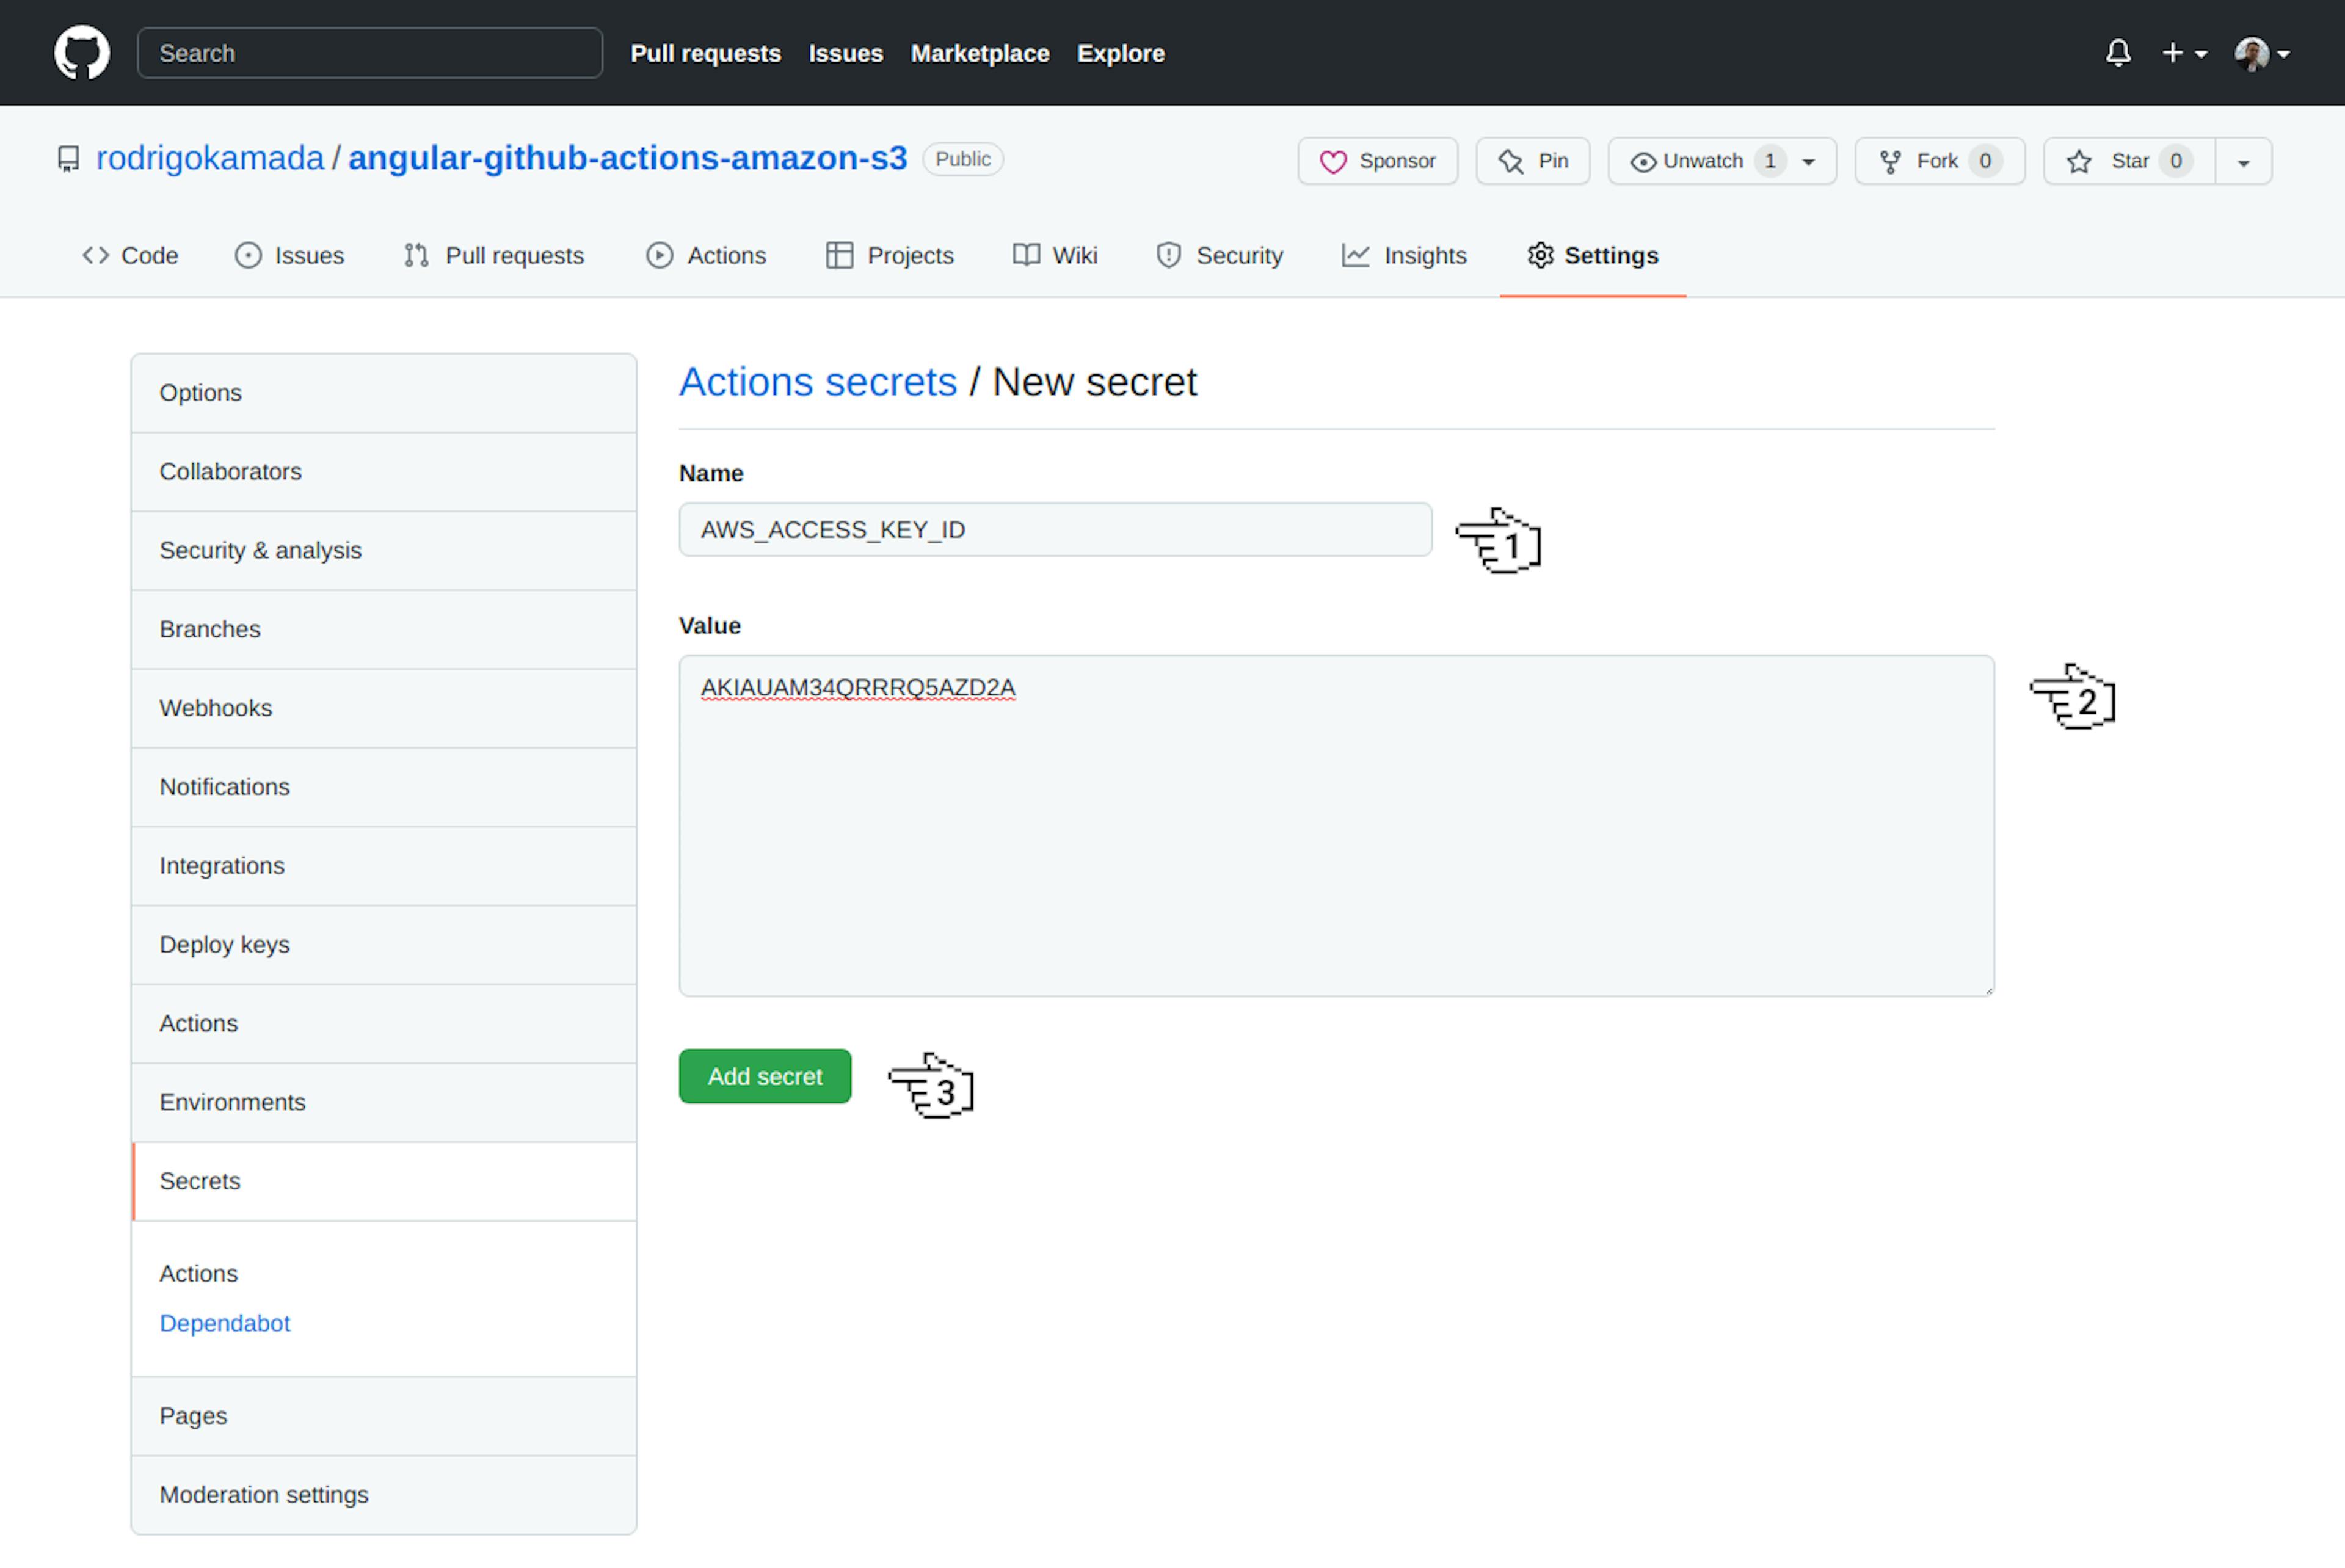
Task: Click the Value text area
Action: click(x=1336, y=826)
